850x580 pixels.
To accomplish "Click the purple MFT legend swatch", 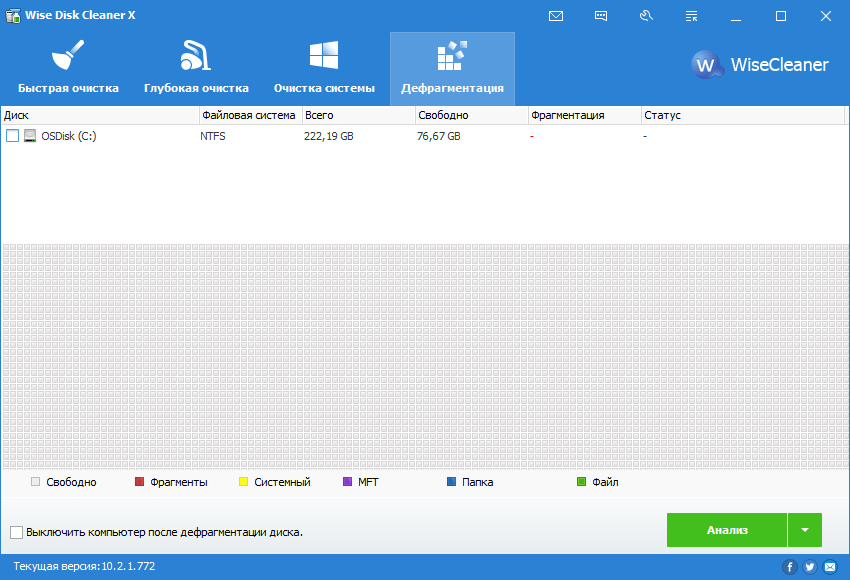I will click(347, 481).
